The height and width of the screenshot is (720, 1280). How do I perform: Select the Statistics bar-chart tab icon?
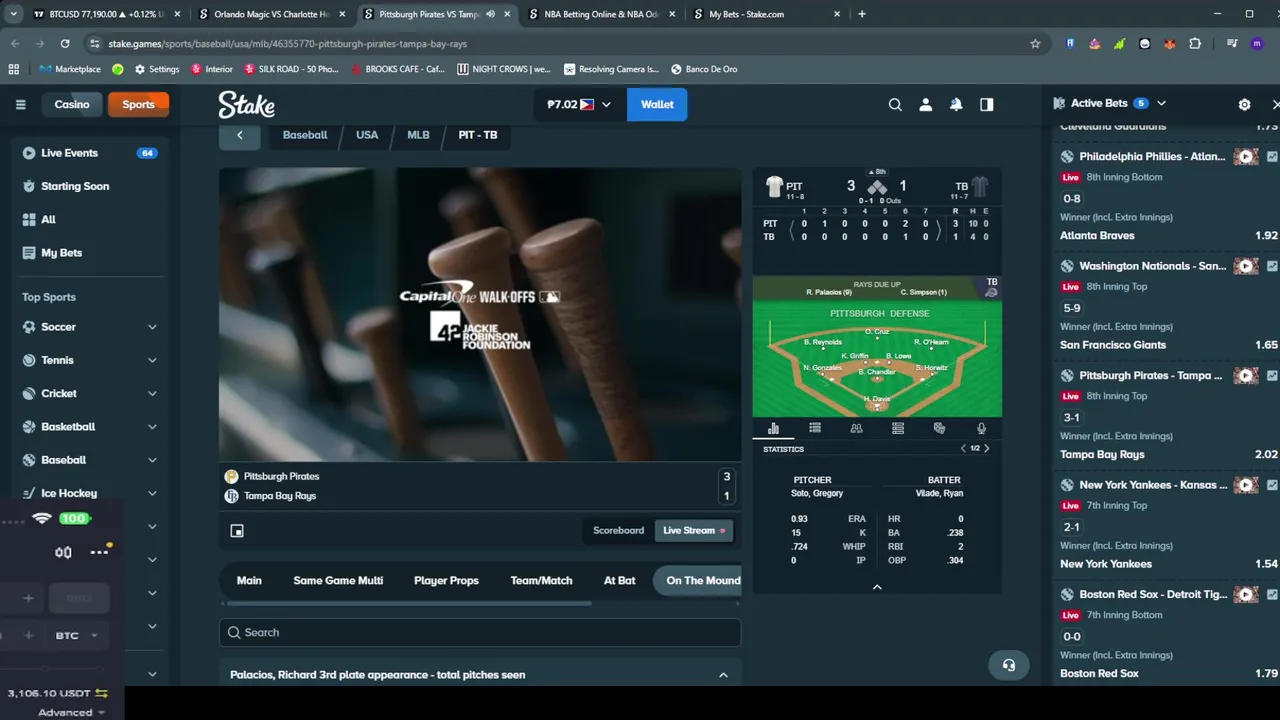773,428
